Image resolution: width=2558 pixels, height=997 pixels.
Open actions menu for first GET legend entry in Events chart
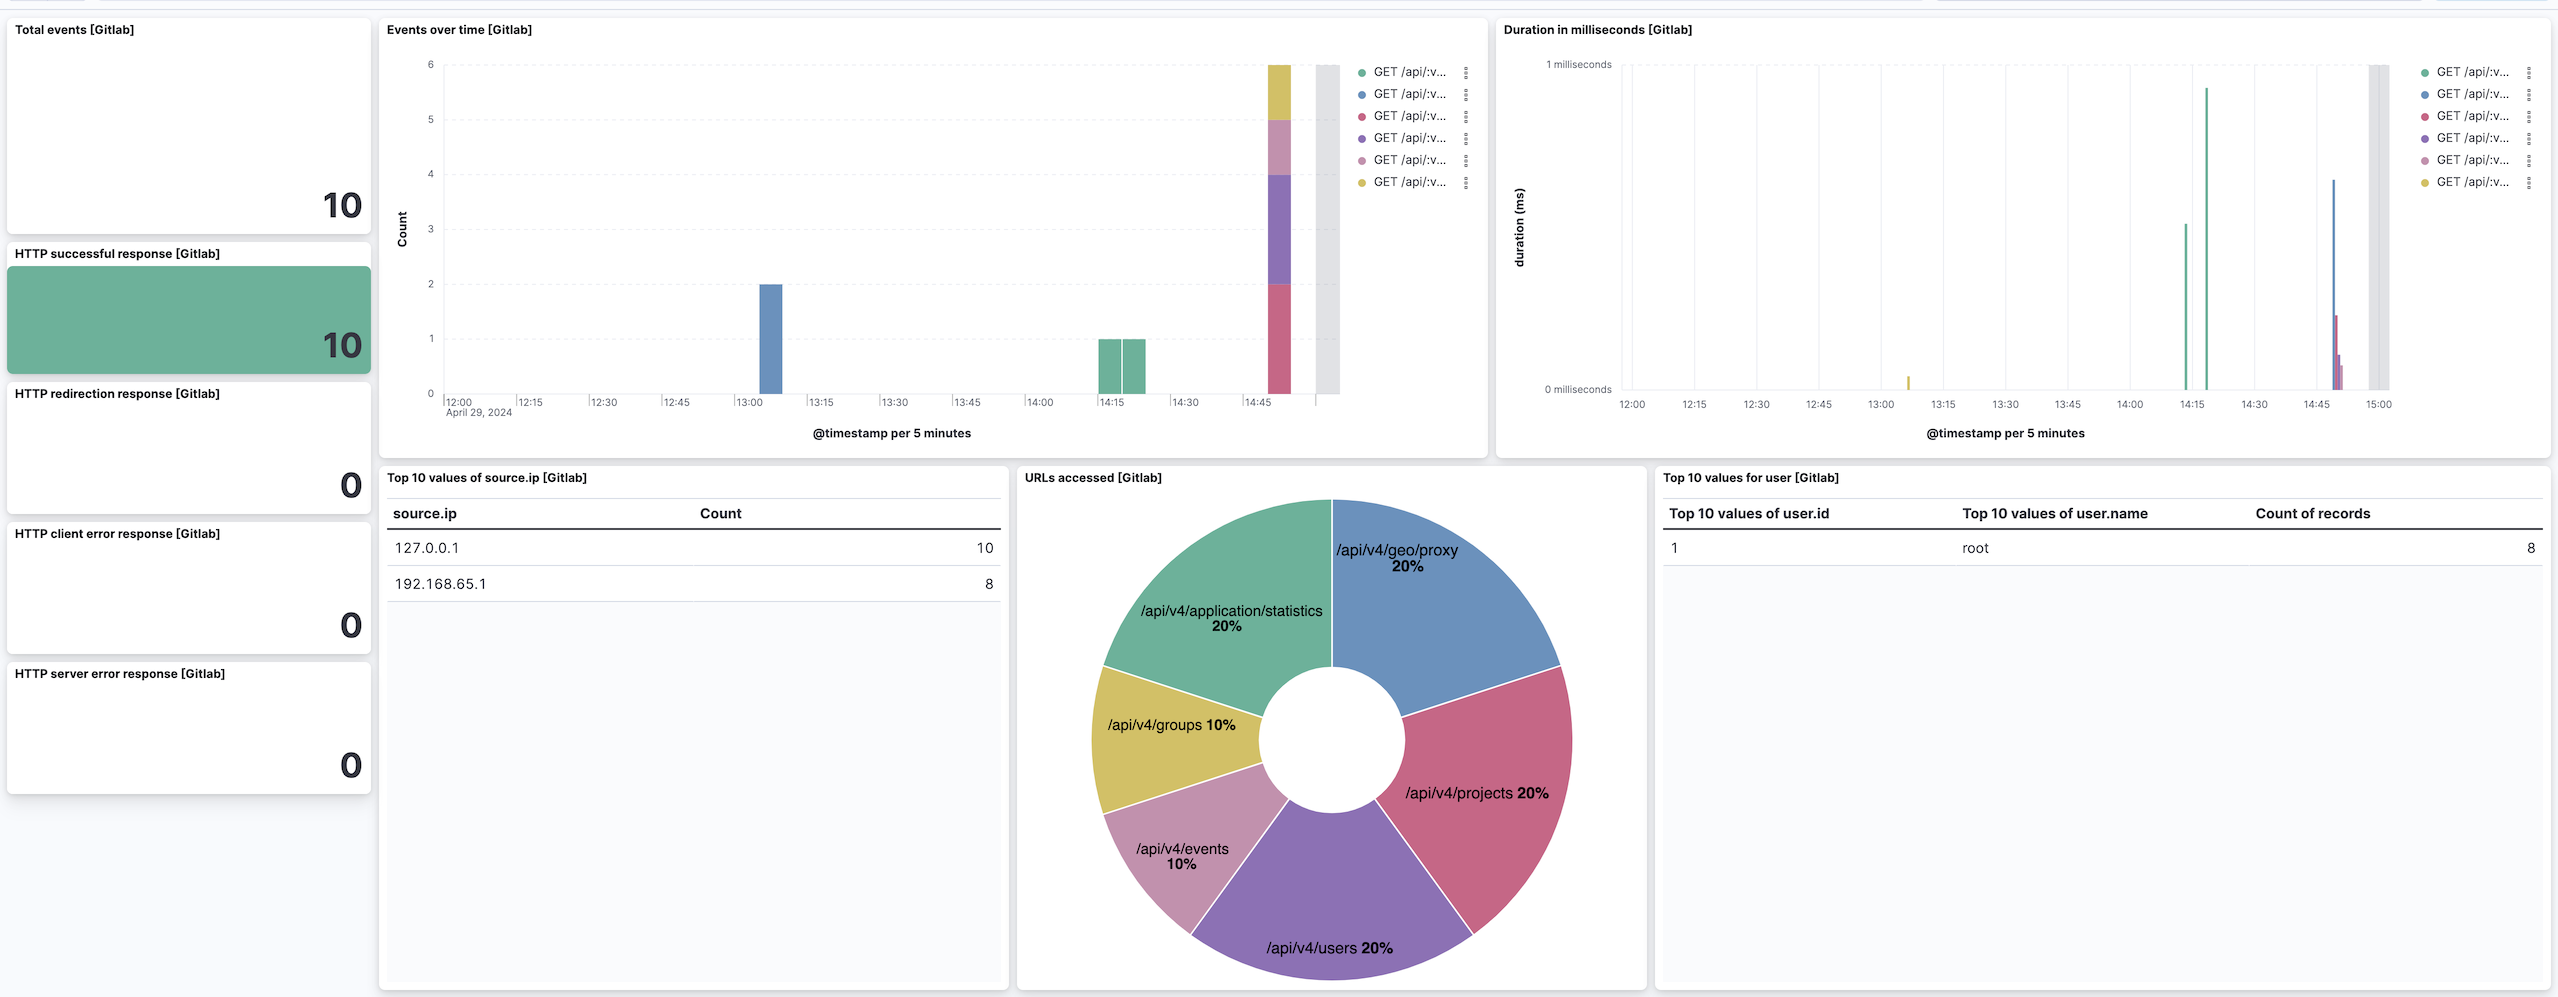pos(1466,71)
